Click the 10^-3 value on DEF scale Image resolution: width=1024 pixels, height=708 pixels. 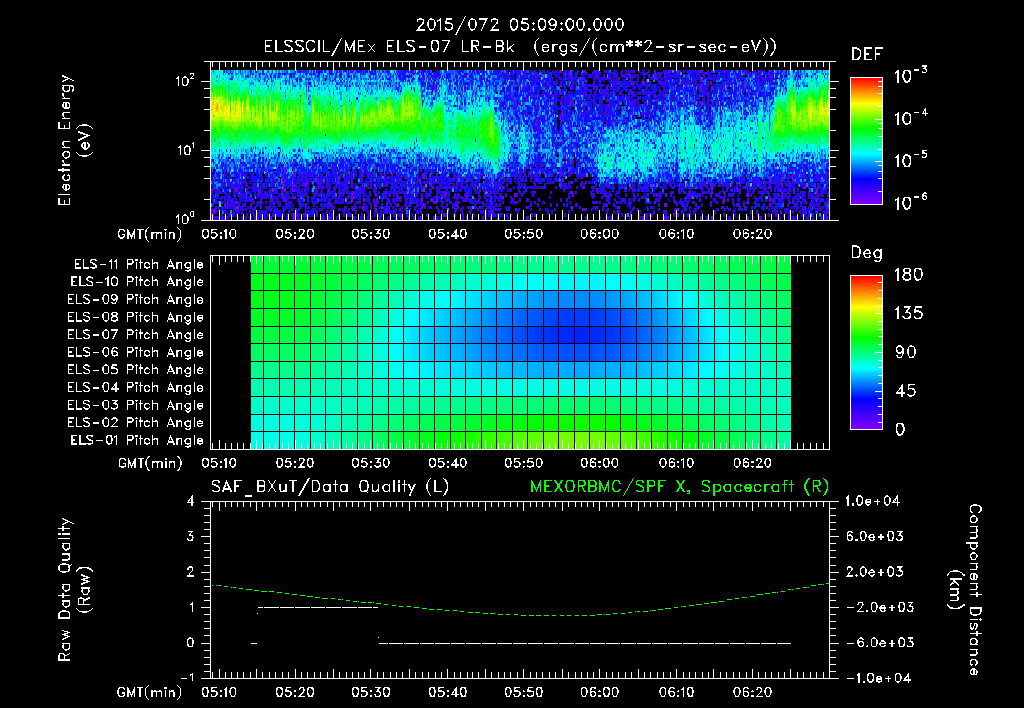pos(911,76)
